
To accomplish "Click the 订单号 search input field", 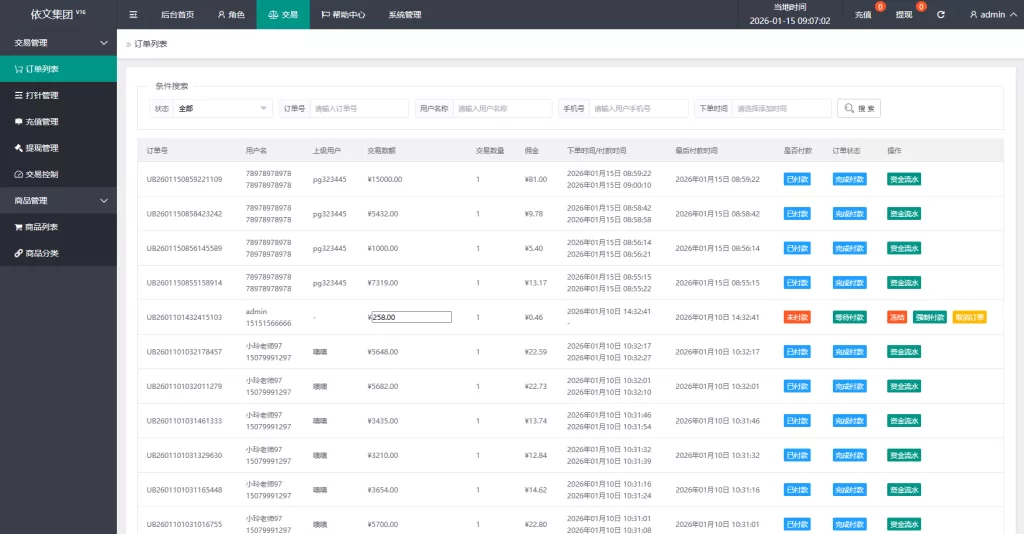I will 359,108.
